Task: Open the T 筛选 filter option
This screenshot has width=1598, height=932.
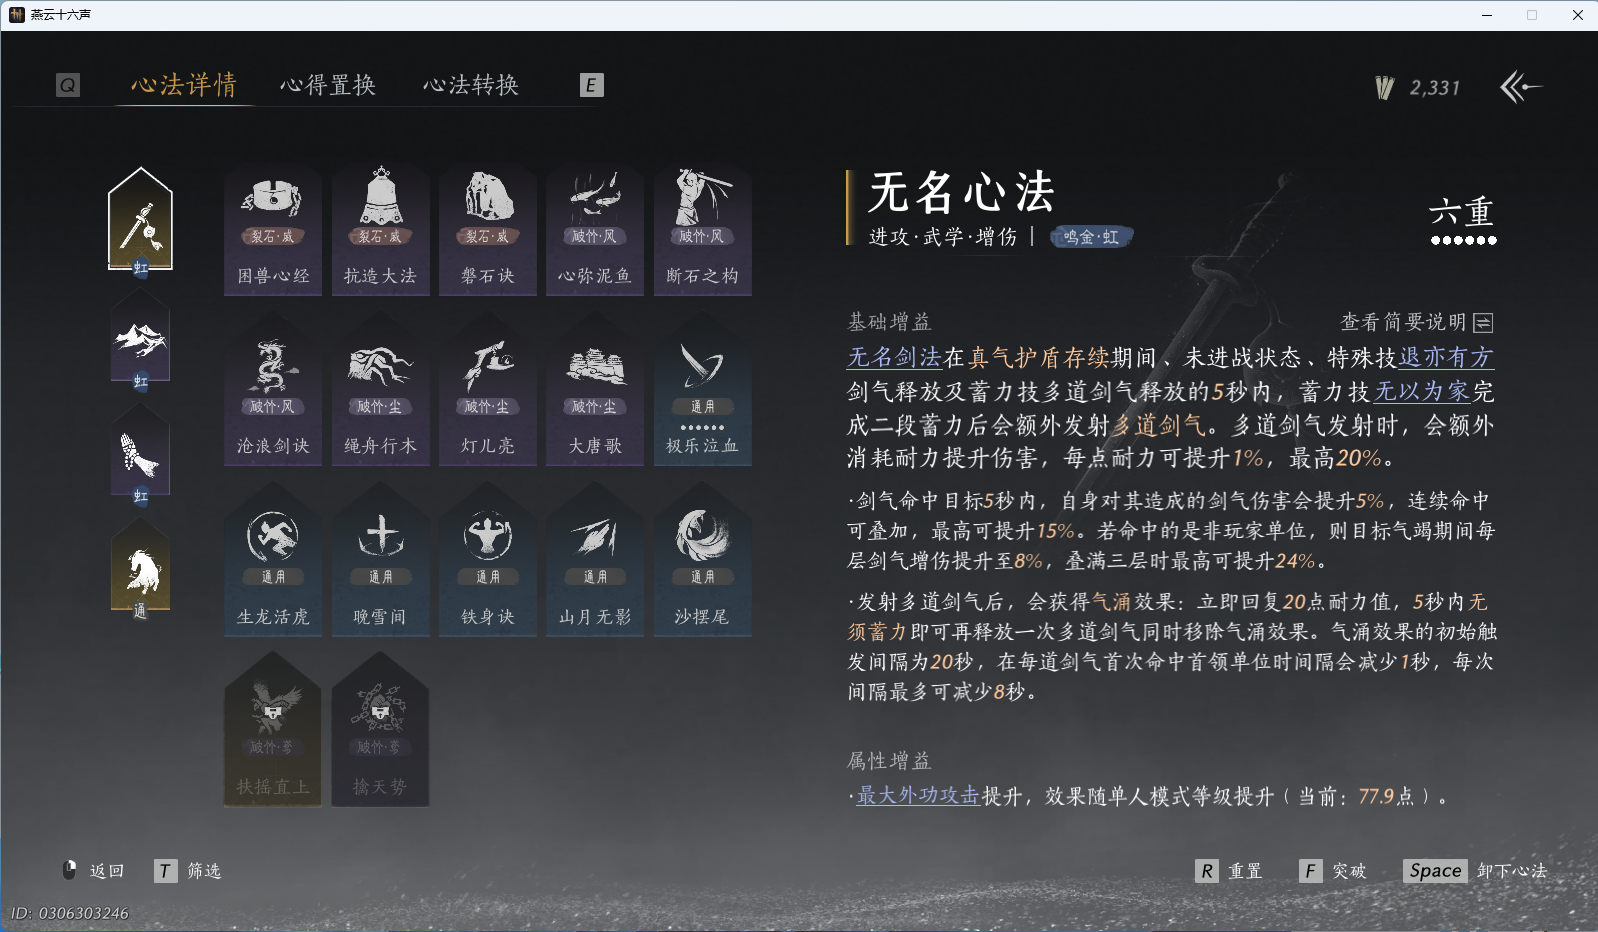Action: point(188,871)
